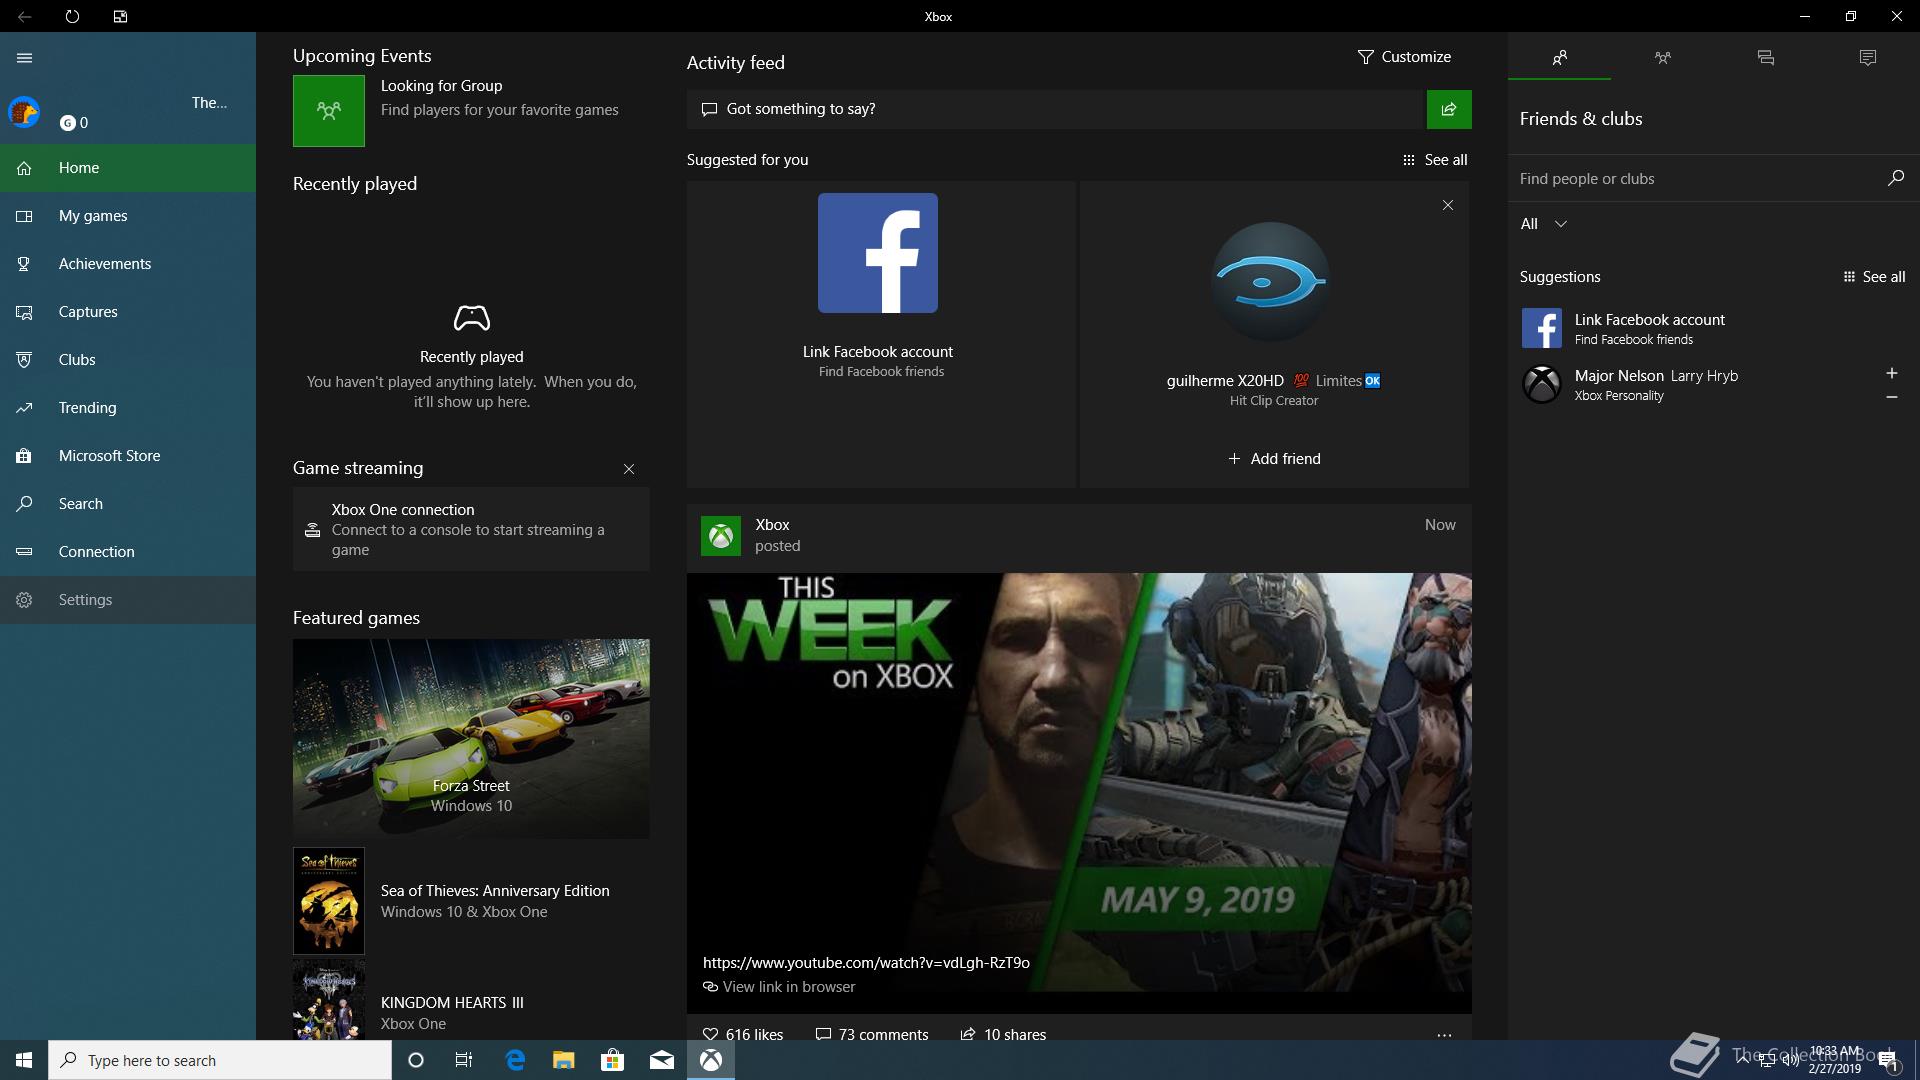Viewport: 1920px width, 1080px height.
Task: Click Xbox logo on the post
Action: pyautogui.click(x=721, y=536)
